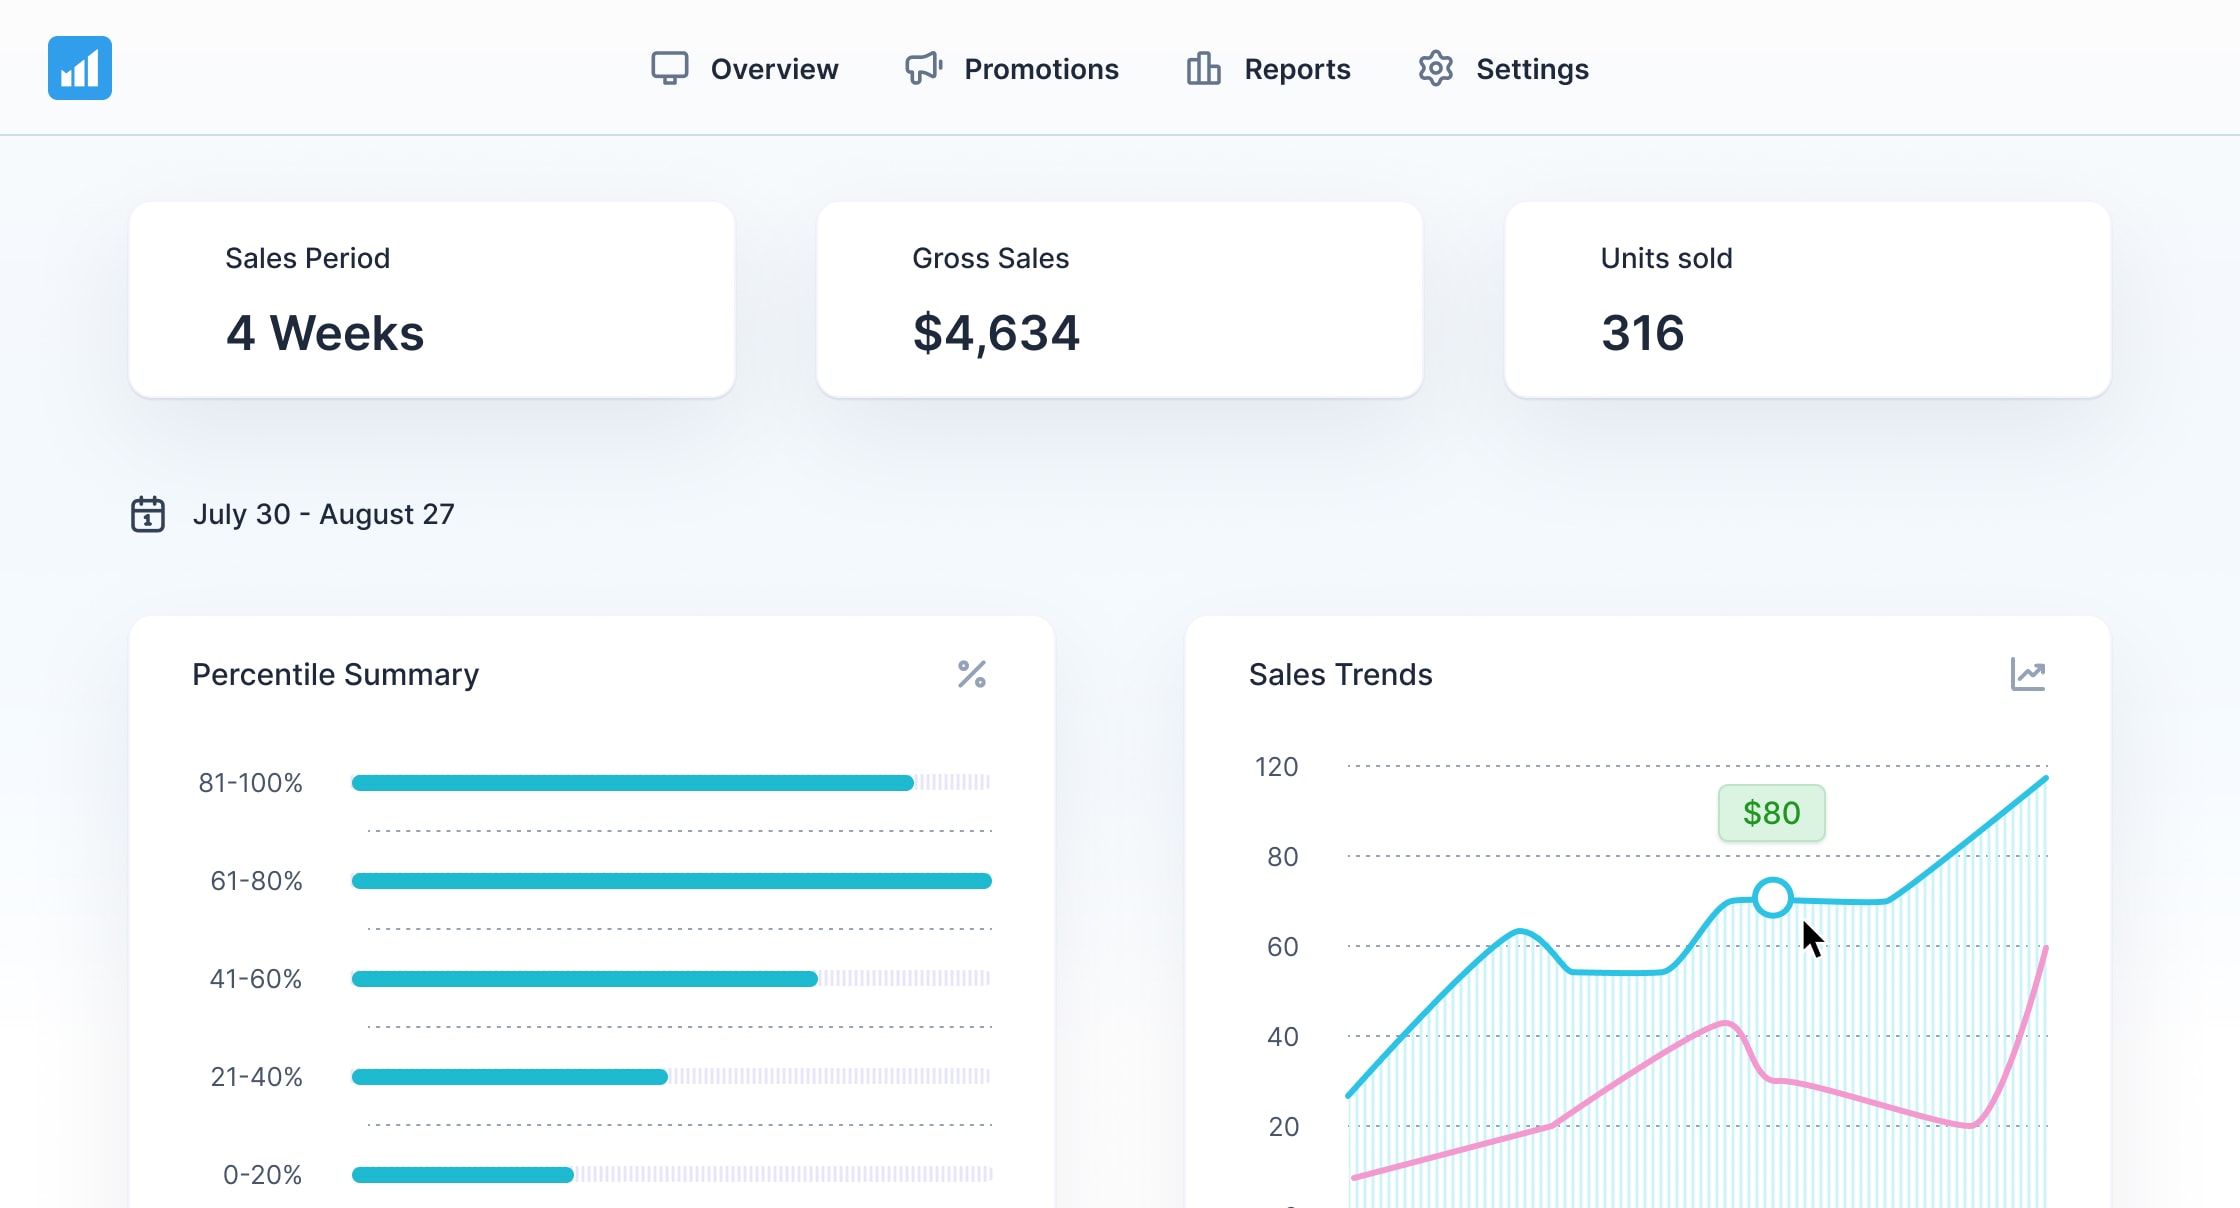2240x1208 pixels.
Task: Open the Settings gear icon
Action: click(x=1435, y=68)
